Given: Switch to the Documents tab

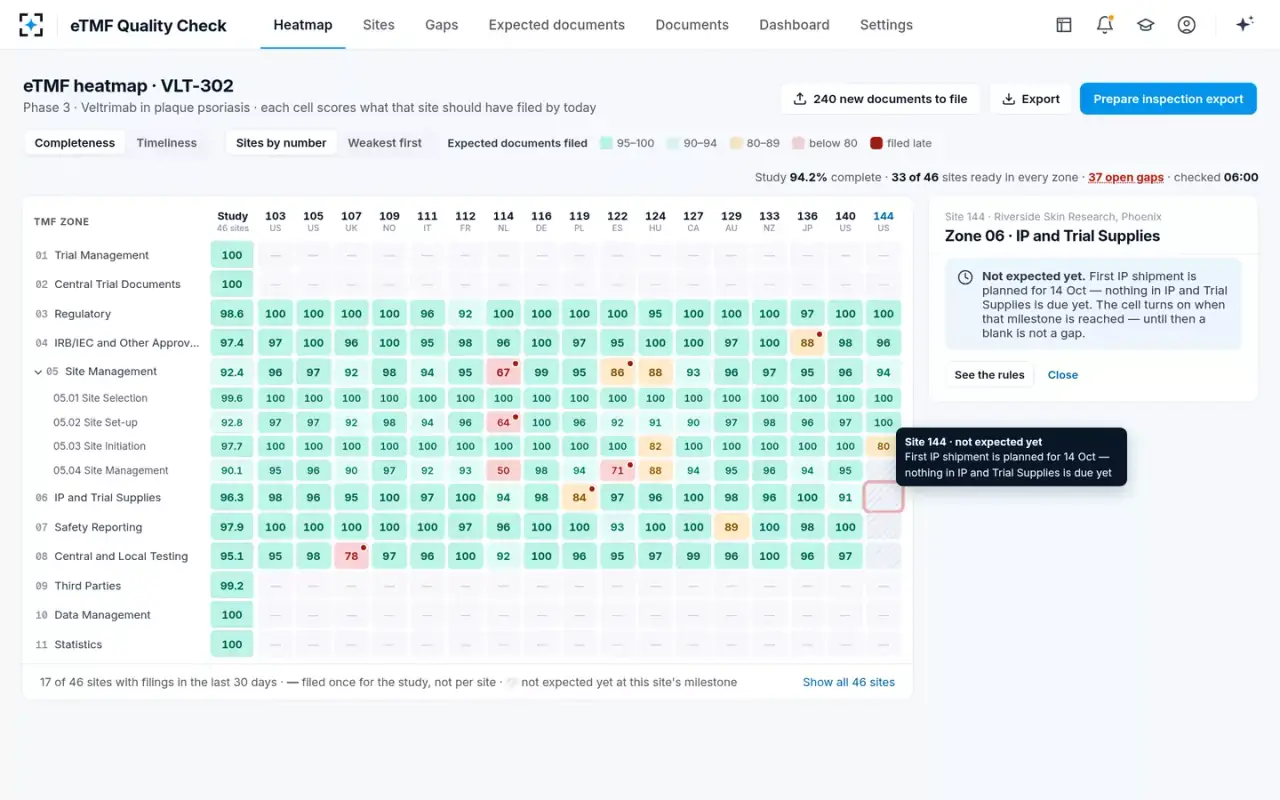Looking at the screenshot, I should pos(692,25).
